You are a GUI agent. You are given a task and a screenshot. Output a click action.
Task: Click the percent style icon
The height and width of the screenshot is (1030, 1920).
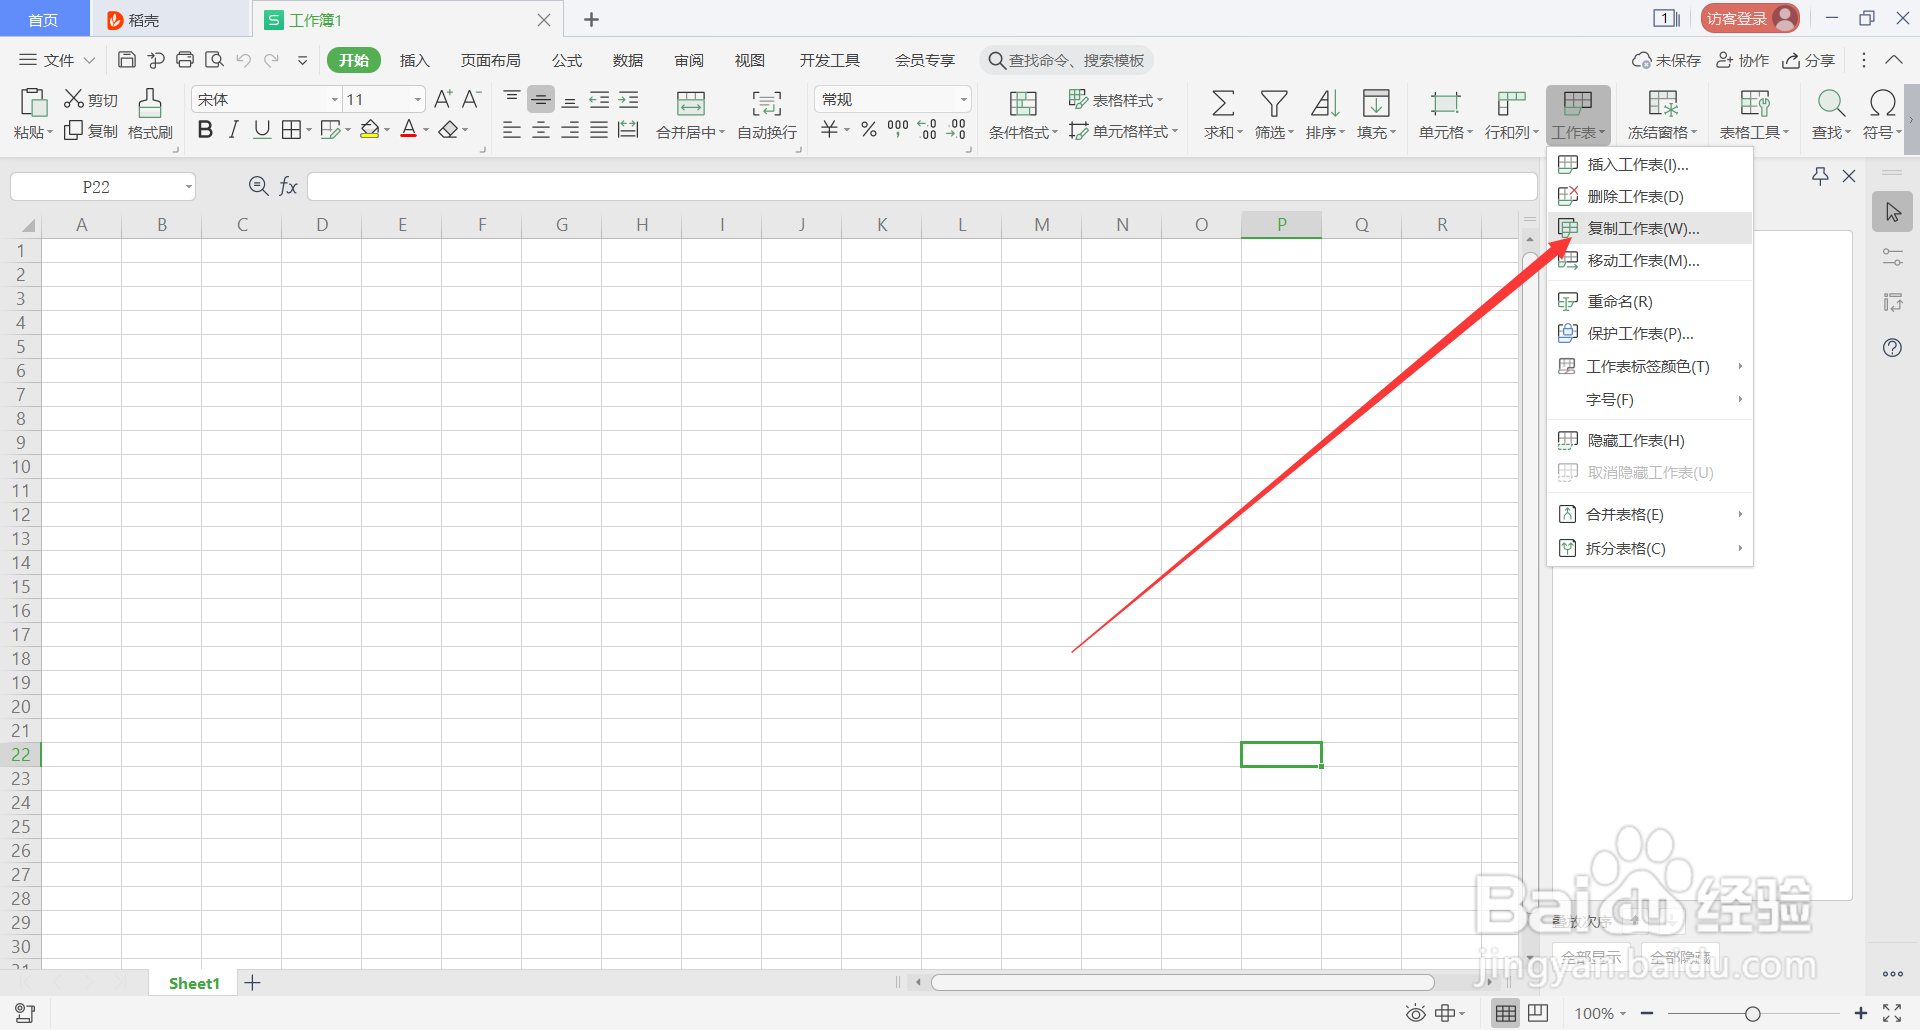(x=869, y=130)
